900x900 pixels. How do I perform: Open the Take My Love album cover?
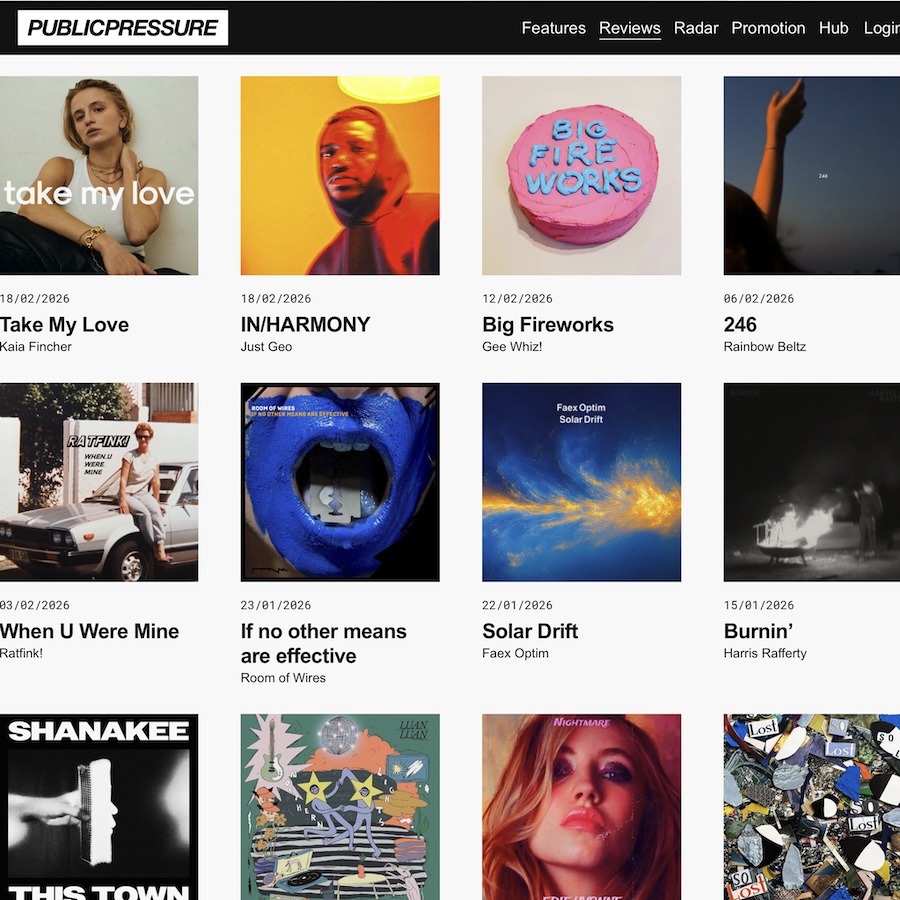[x=99, y=176]
